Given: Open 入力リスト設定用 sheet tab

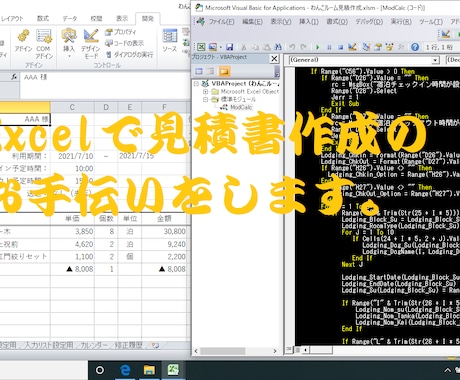Looking at the screenshot, I should click(49, 345).
